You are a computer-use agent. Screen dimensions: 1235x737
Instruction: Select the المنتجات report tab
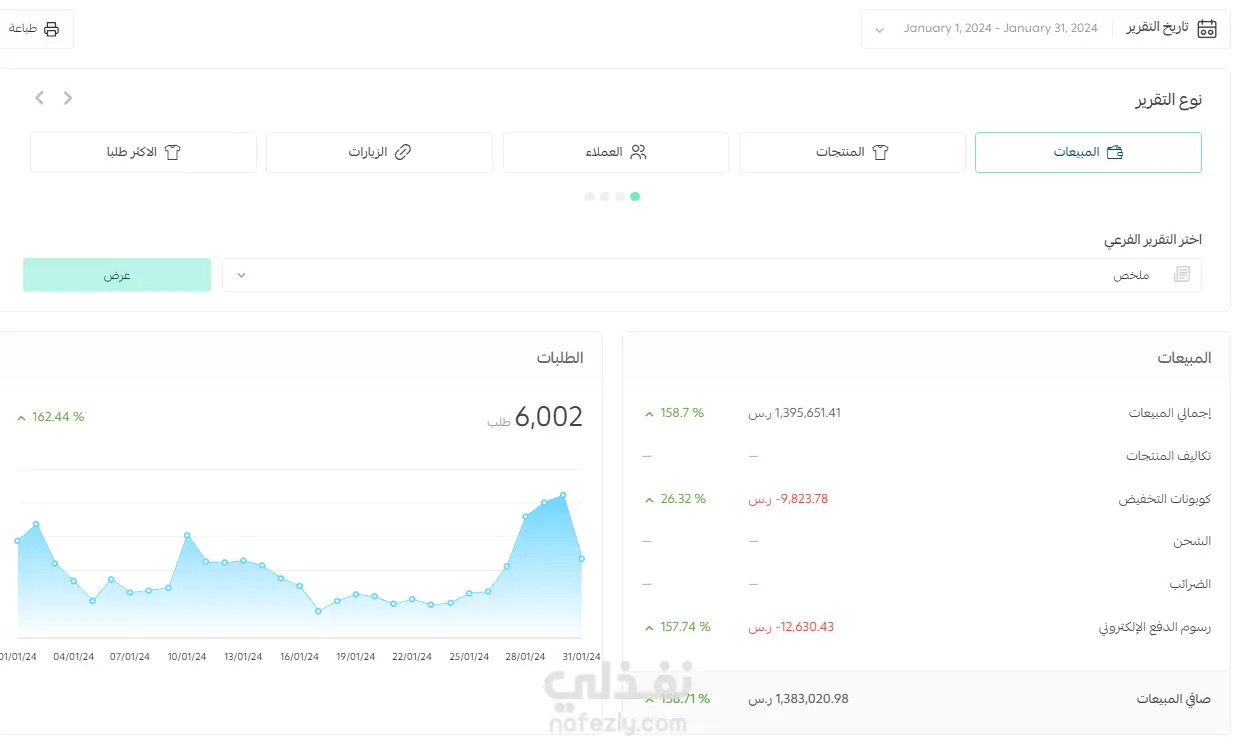[852, 152]
